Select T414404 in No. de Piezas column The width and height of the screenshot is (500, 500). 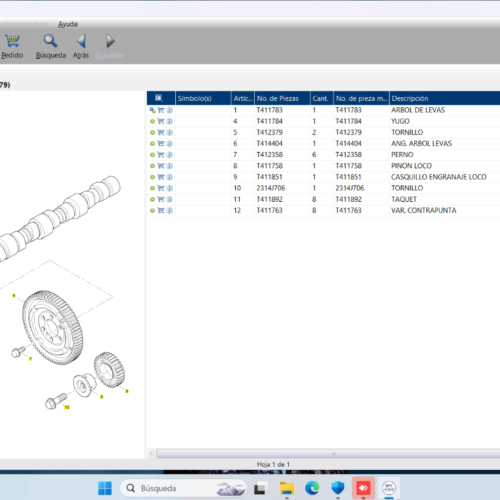(269, 144)
